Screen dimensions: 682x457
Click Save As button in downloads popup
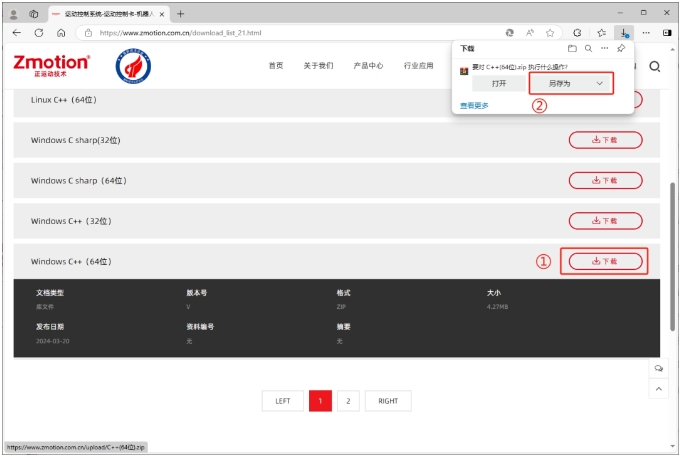click(x=559, y=83)
